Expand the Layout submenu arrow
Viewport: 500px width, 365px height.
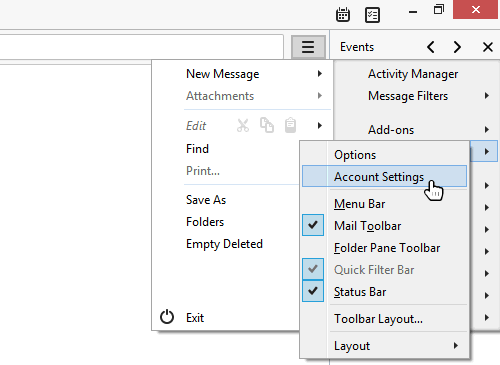[x=456, y=346]
